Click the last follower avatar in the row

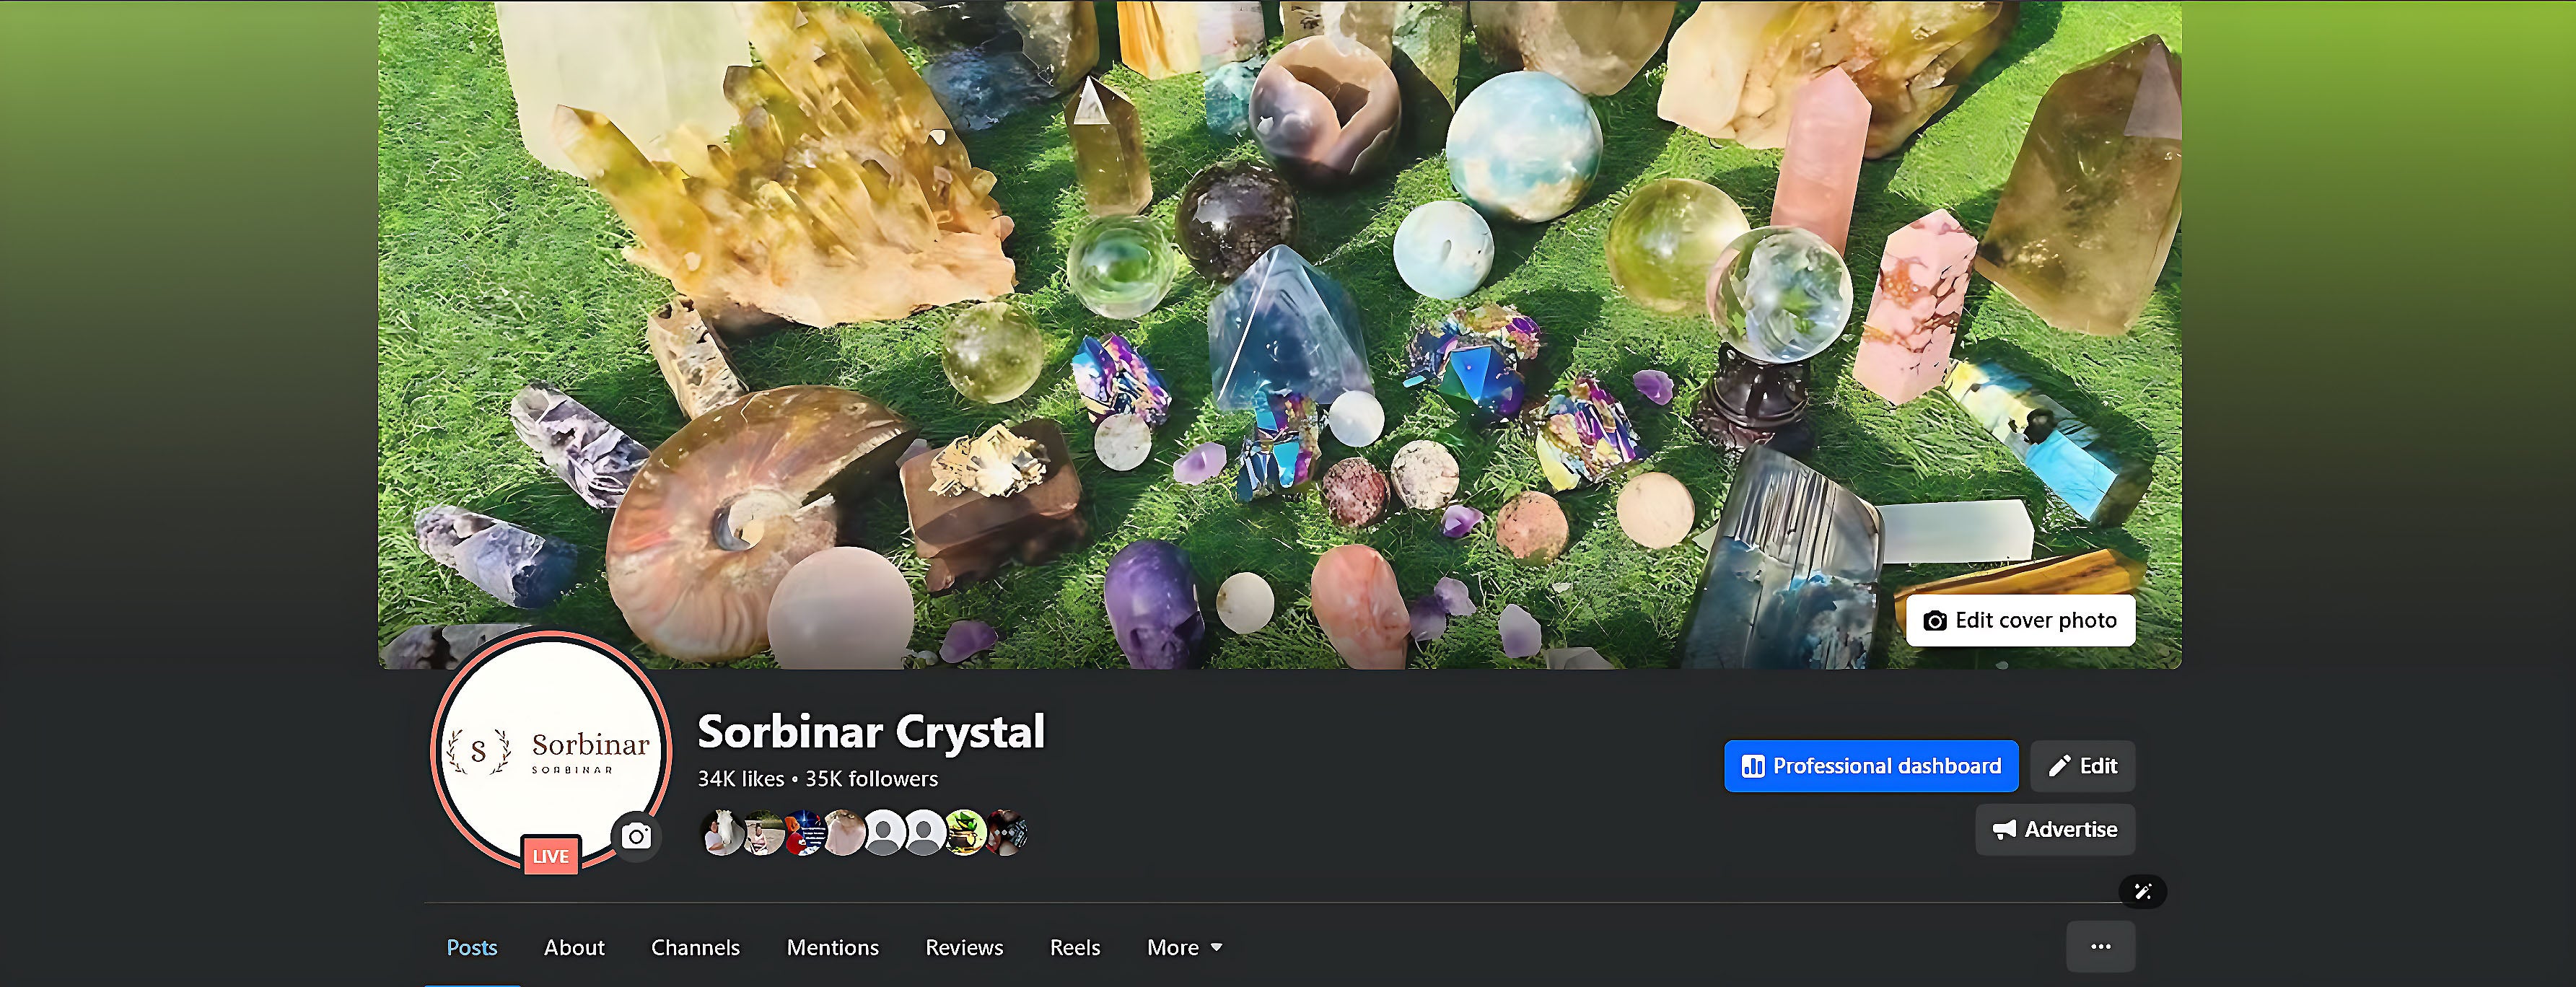(1006, 833)
